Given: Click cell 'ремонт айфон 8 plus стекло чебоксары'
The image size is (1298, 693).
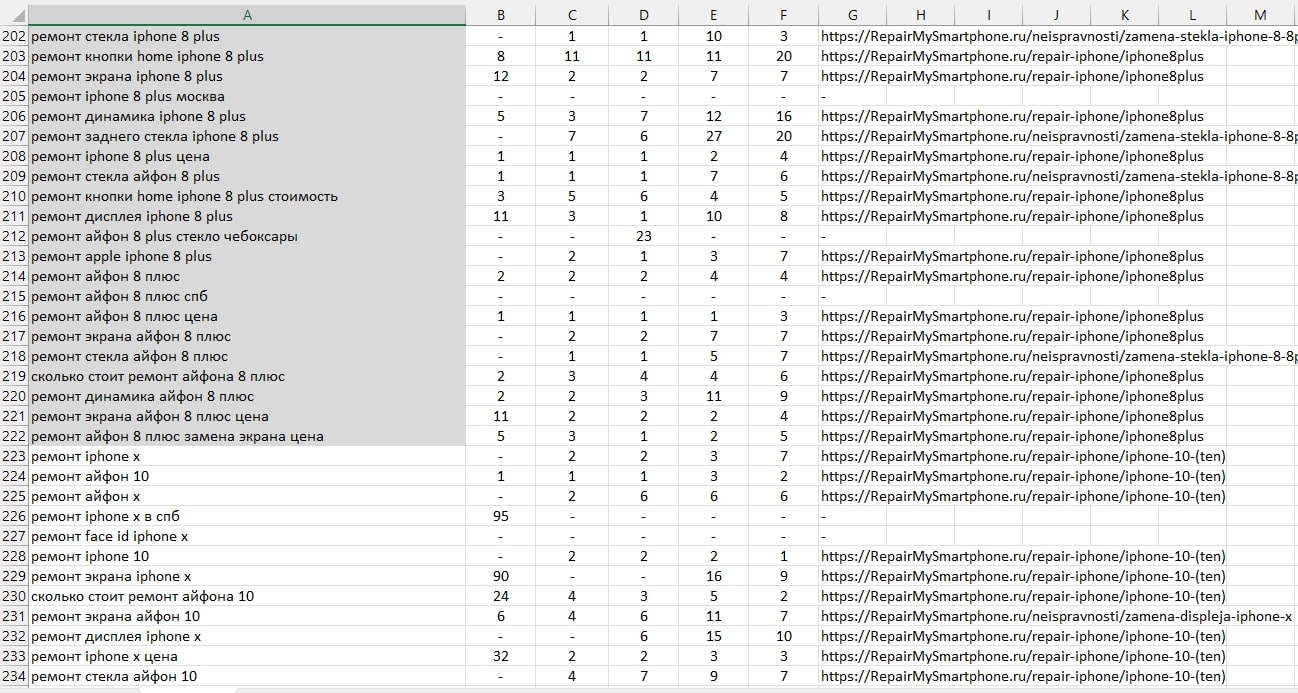Looking at the screenshot, I should coord(247,236).
